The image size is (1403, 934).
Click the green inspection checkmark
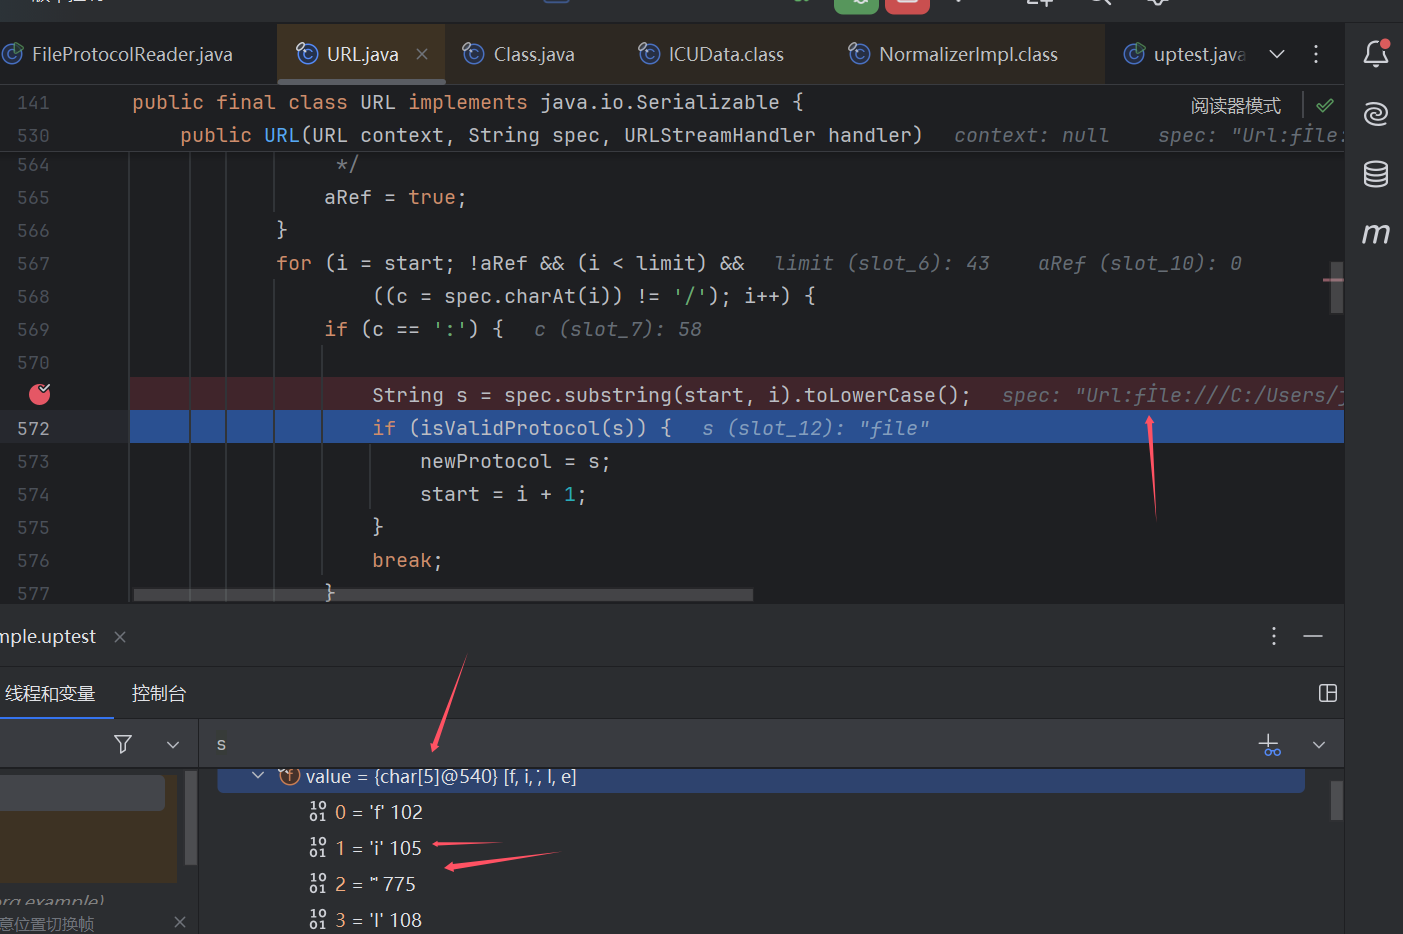[1325, 105]
